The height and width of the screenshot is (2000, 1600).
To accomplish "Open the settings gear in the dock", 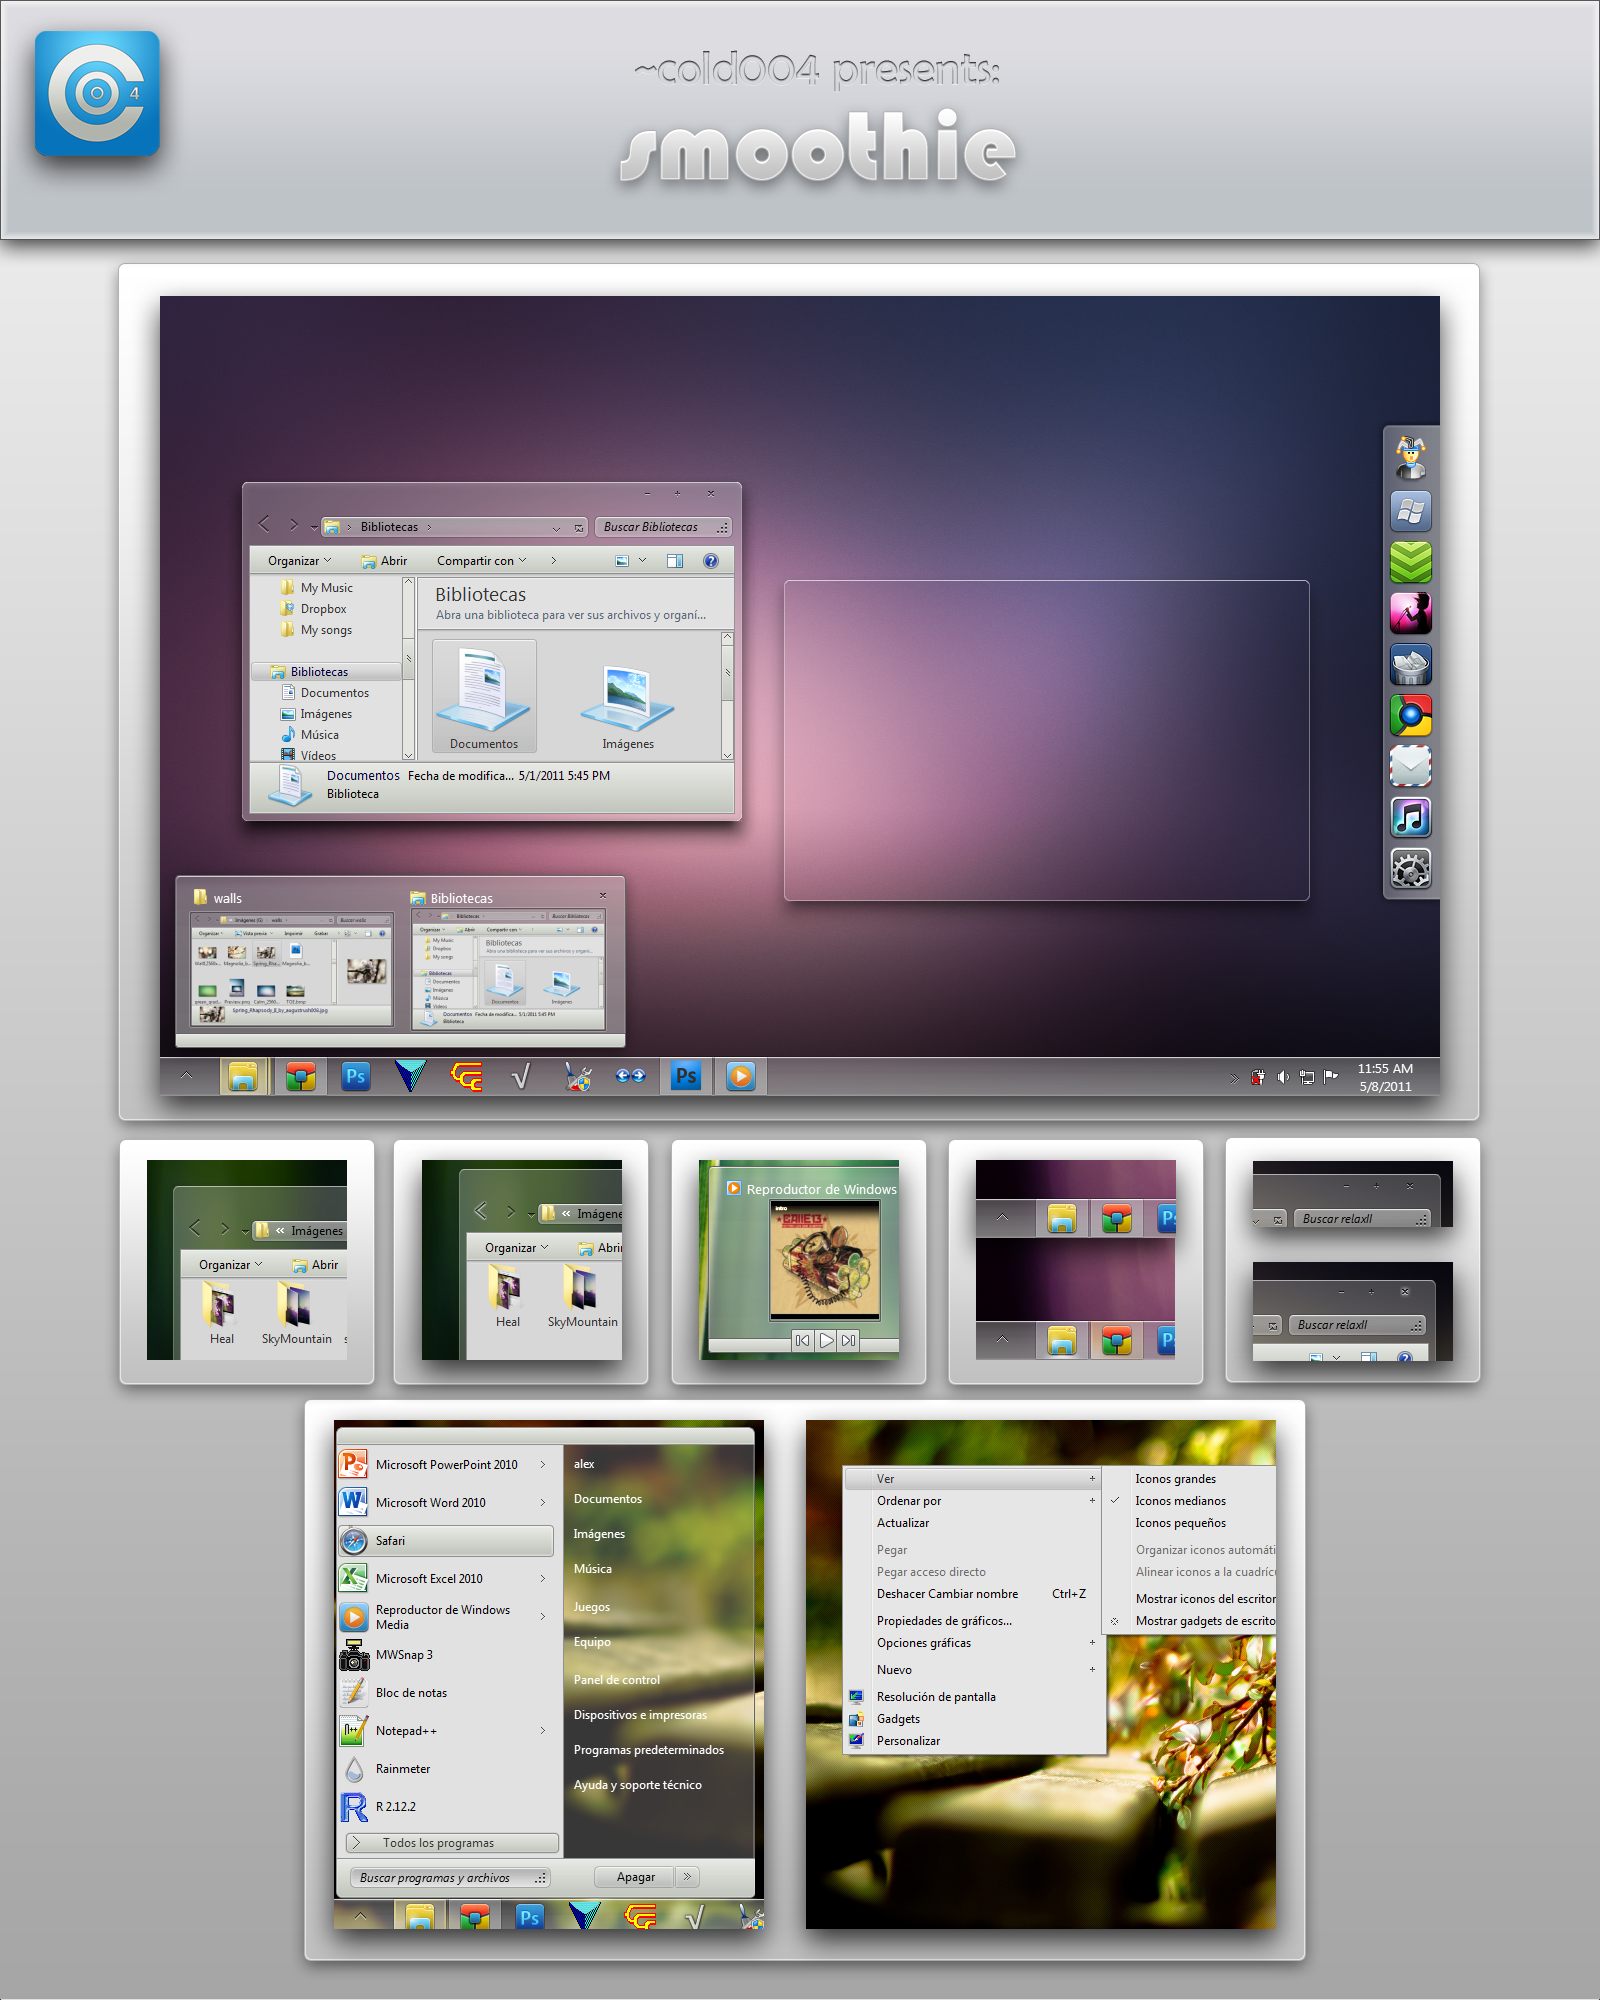I will click(x=1410, y=869).
